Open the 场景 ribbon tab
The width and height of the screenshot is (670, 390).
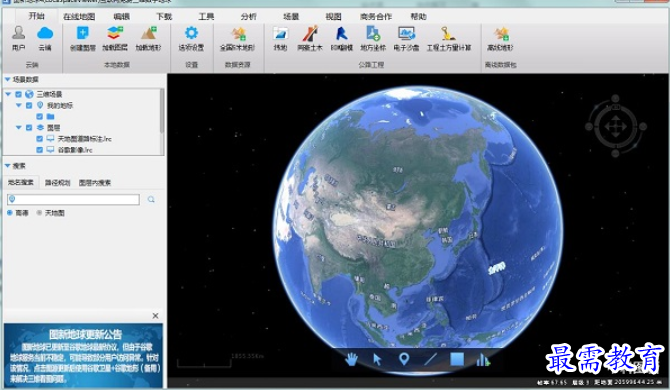pos(291,17)
